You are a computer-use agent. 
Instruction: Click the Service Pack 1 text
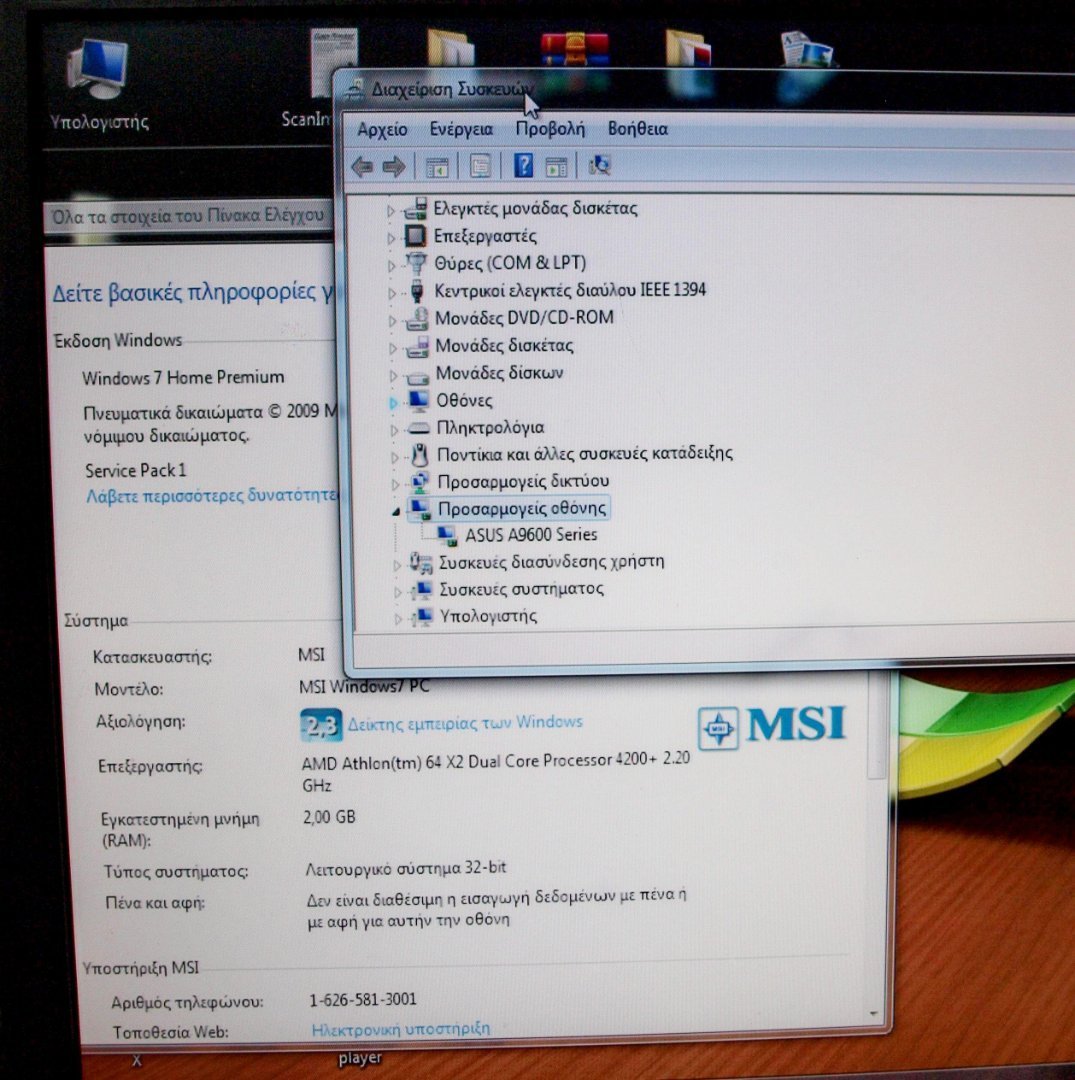click(136, 470)
